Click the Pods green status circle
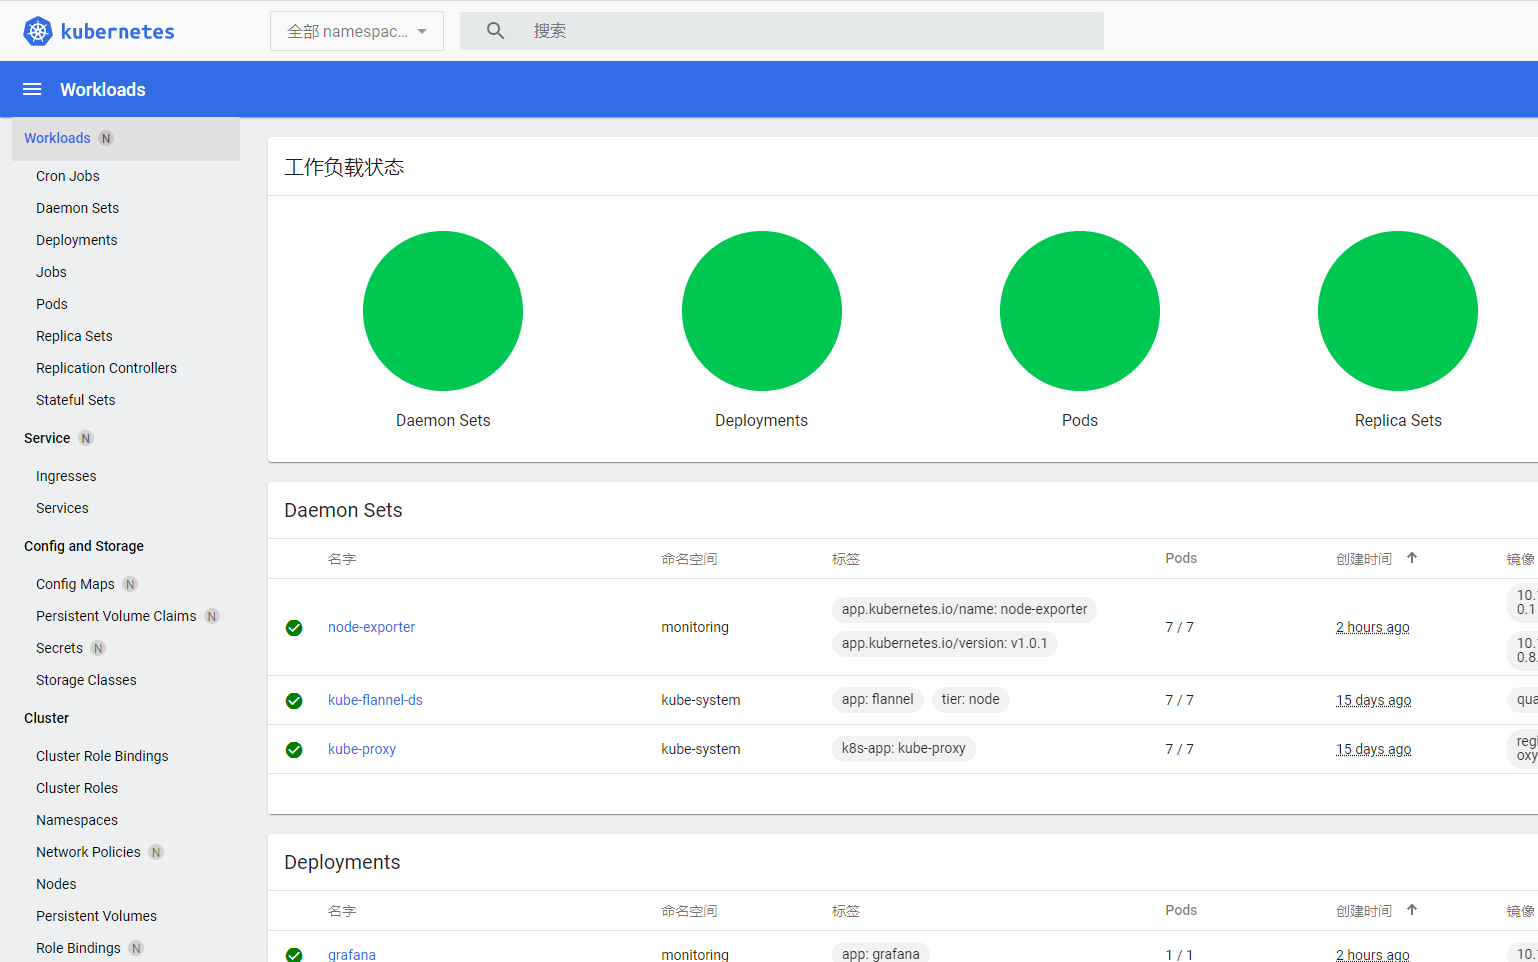The width and height of the screenshot is (1538, 962). [x=1080, y=311]
